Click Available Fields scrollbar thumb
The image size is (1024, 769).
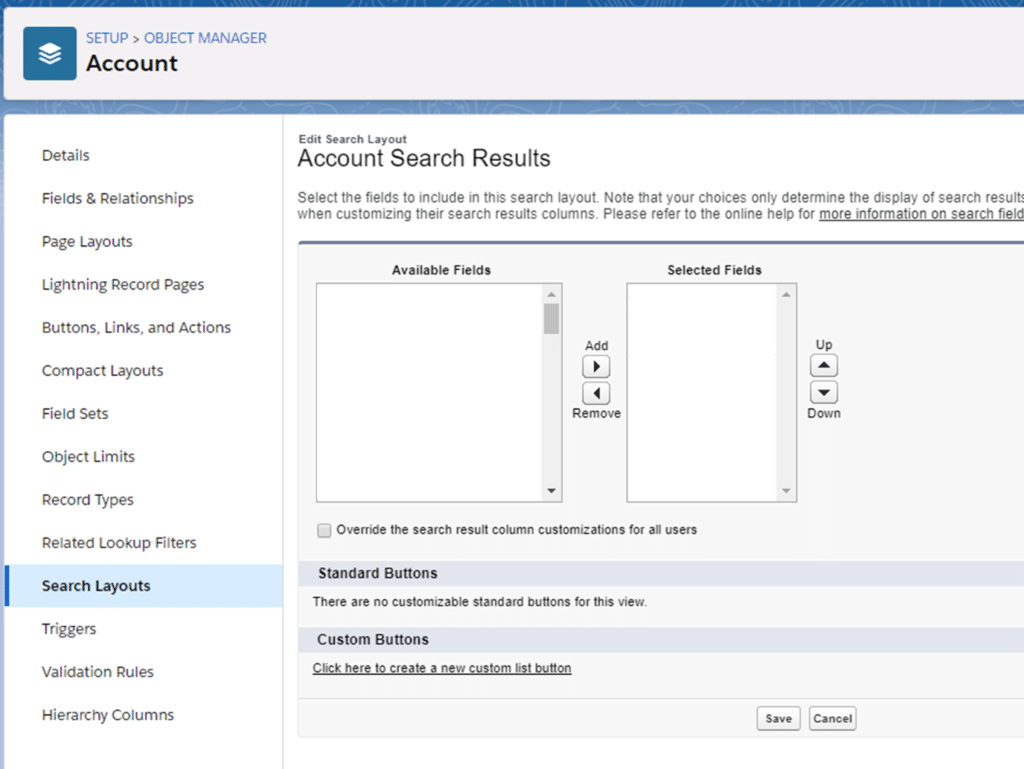click(x=551, y=319)
